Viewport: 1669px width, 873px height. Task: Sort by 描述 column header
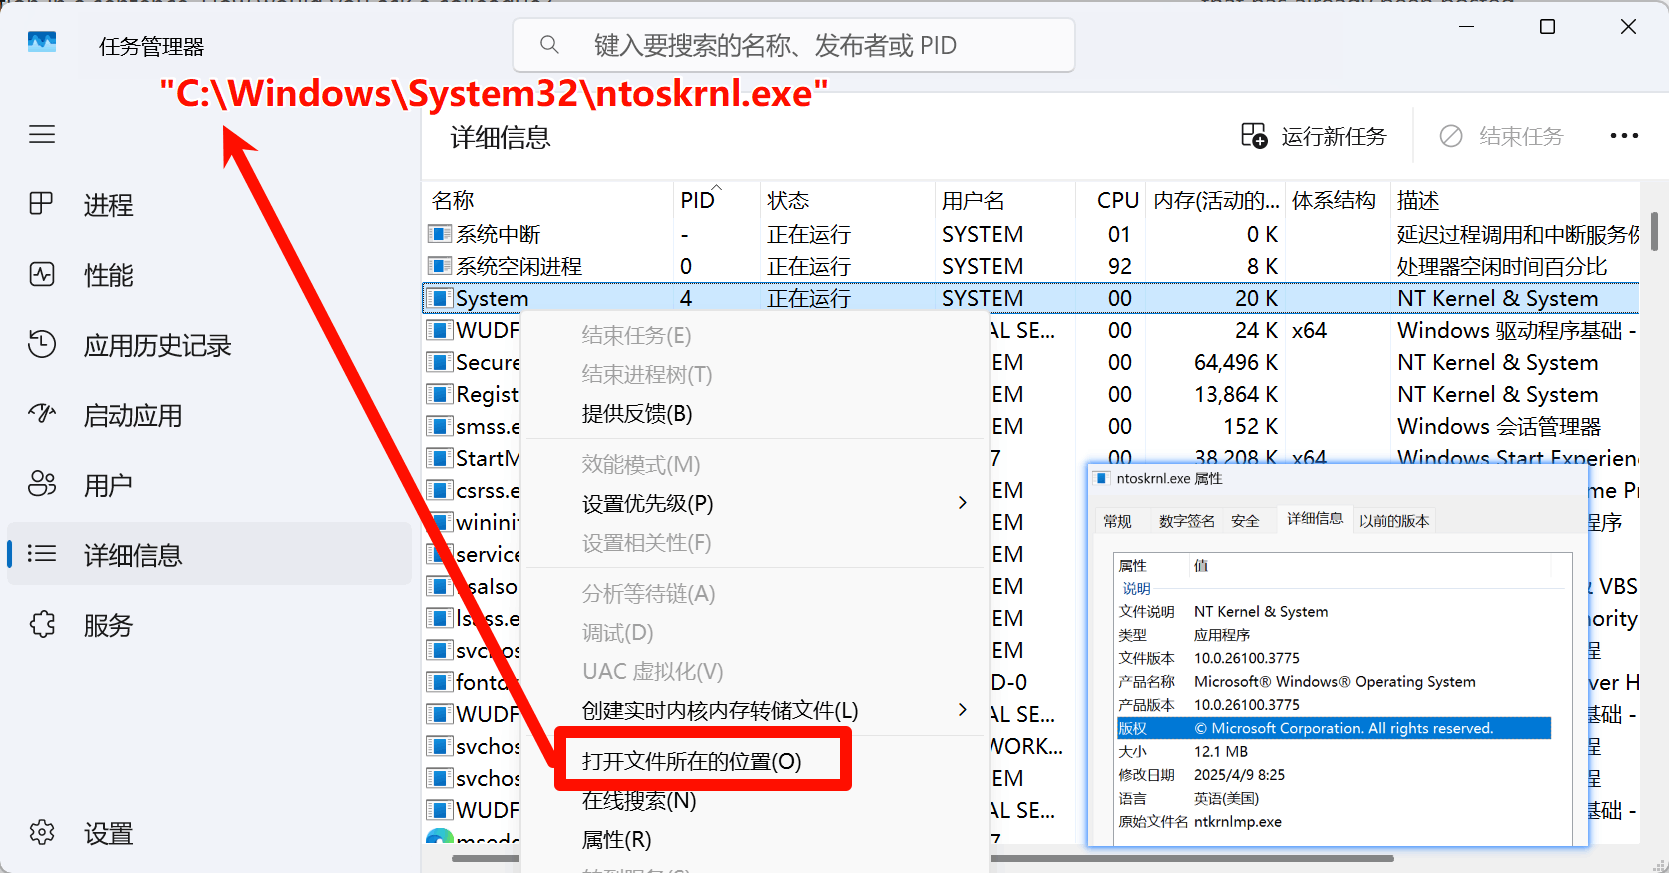[x=1515, y=200]
